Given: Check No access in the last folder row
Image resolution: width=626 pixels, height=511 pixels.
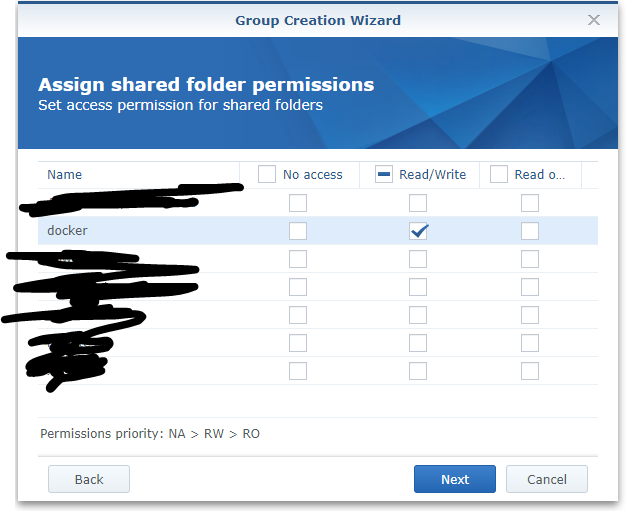Looking at the screenshot, I should click(x=298, y=371).
